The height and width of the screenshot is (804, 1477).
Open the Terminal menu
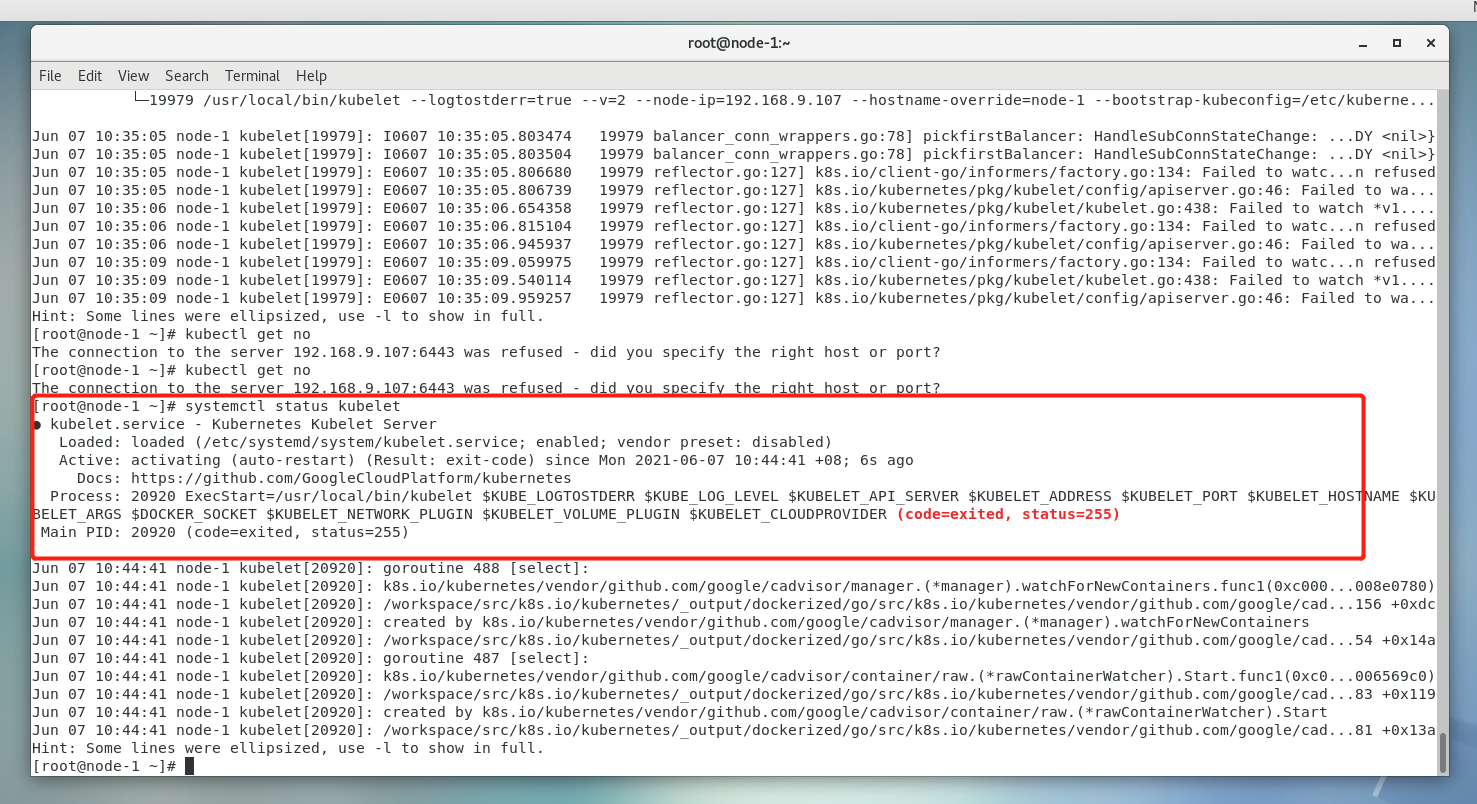252,76
